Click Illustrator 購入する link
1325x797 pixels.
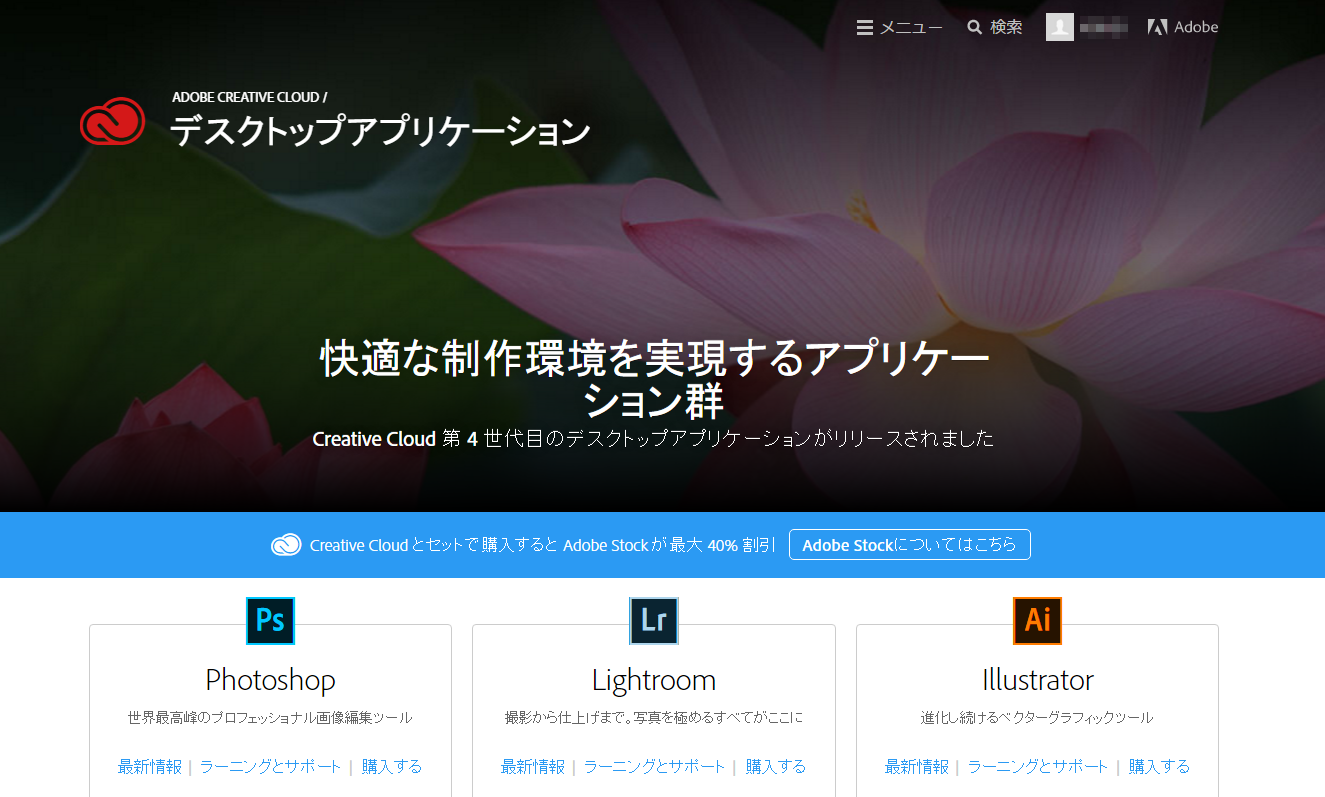[1160, 767]
